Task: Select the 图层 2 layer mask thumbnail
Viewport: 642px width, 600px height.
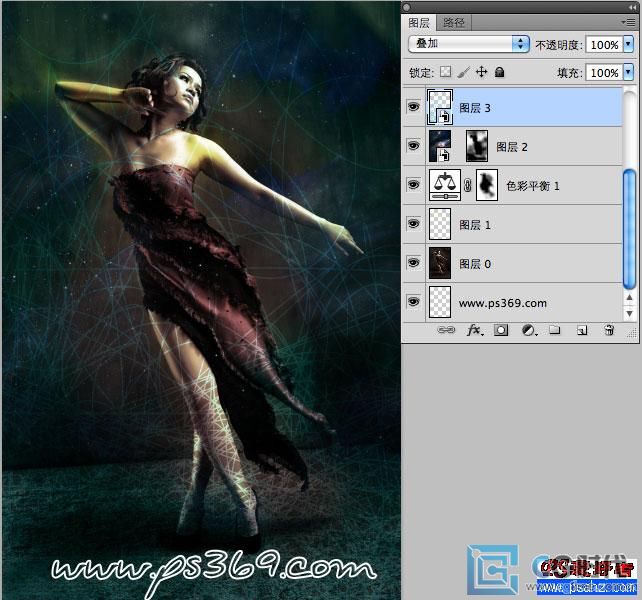Action: point(477,146)
